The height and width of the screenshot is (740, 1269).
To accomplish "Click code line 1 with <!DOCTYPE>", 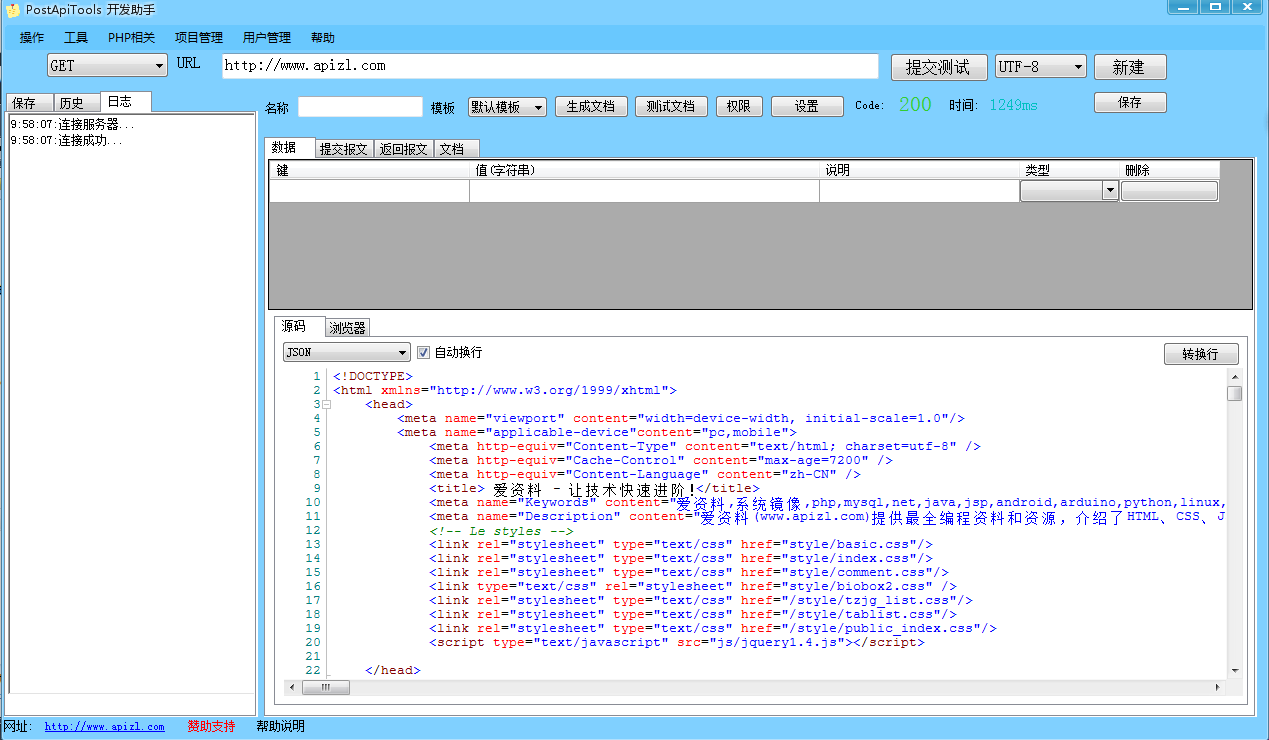I will click(373, 376).
